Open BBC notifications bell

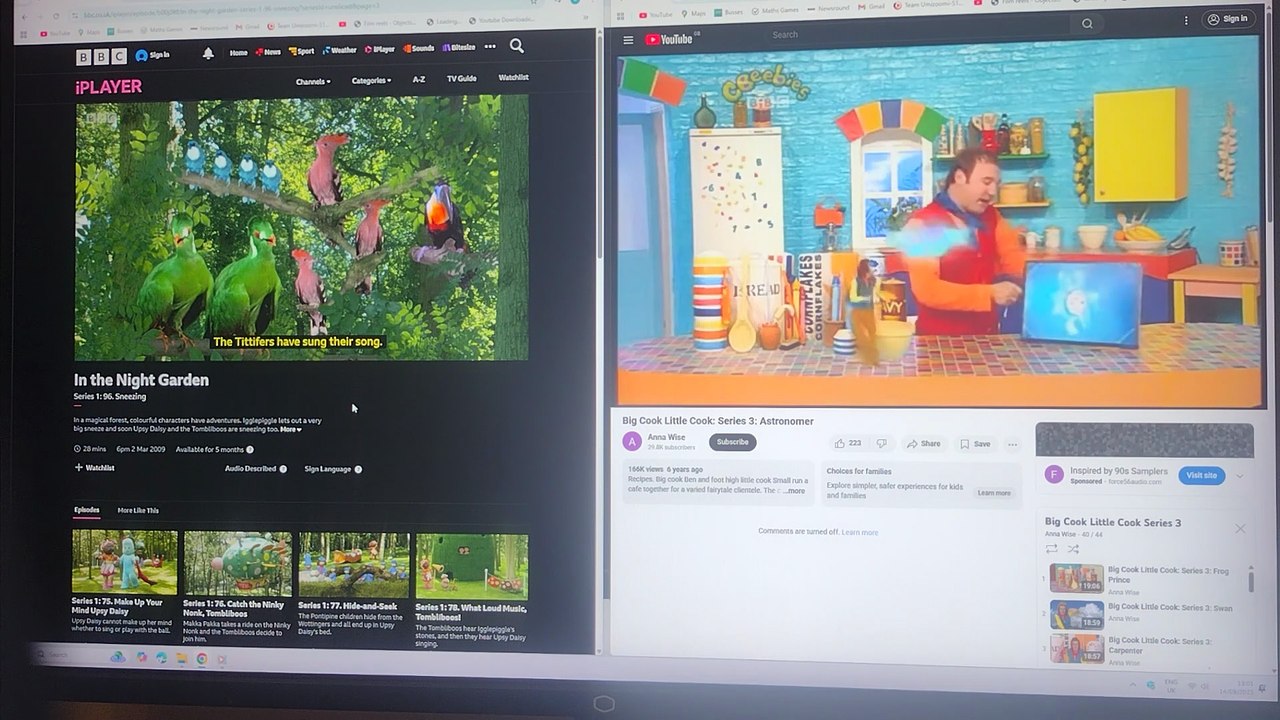tap(208, 53)
